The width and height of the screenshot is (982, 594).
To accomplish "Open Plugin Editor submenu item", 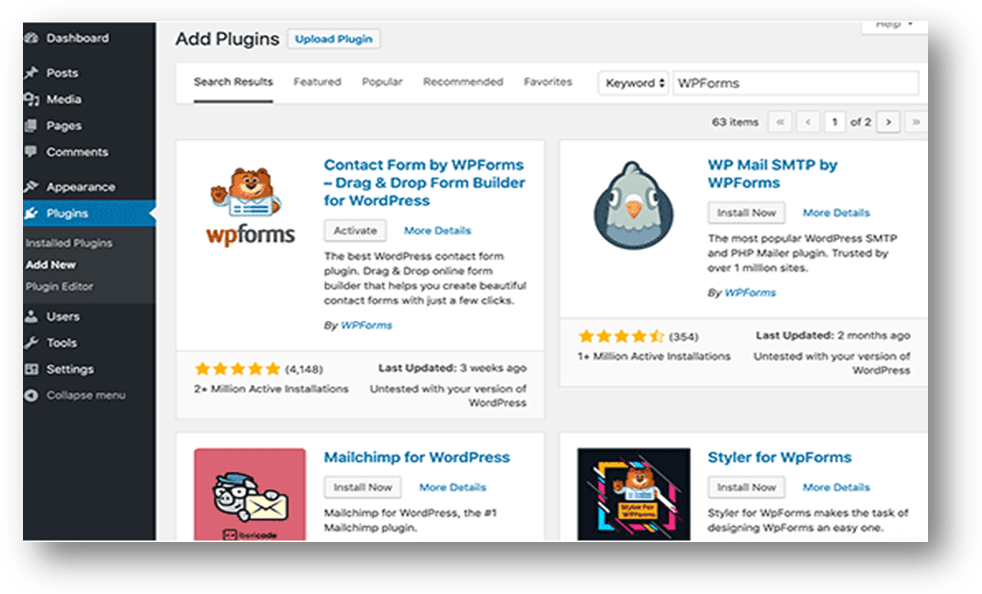I will (x=59, y=286).
